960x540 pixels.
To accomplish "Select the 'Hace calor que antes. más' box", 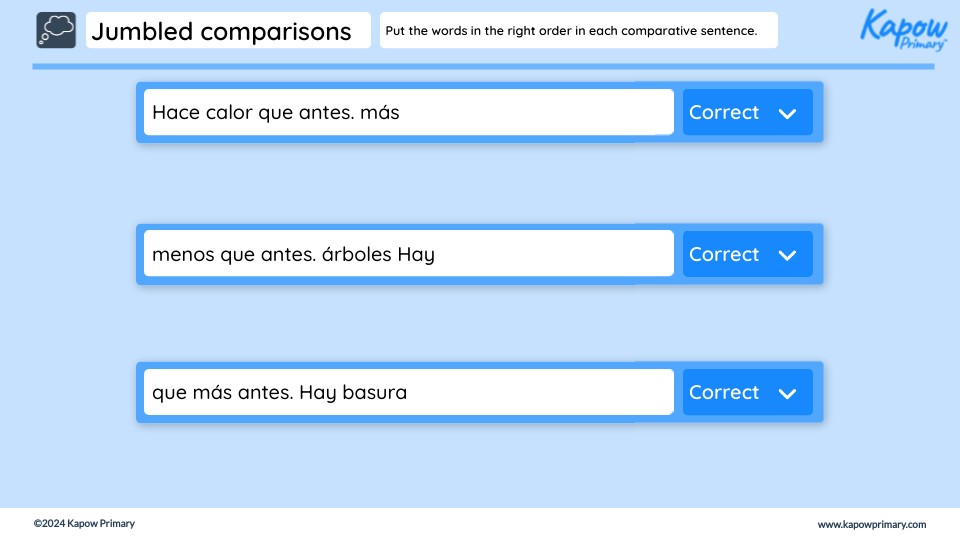I will (x=408, y=112).
